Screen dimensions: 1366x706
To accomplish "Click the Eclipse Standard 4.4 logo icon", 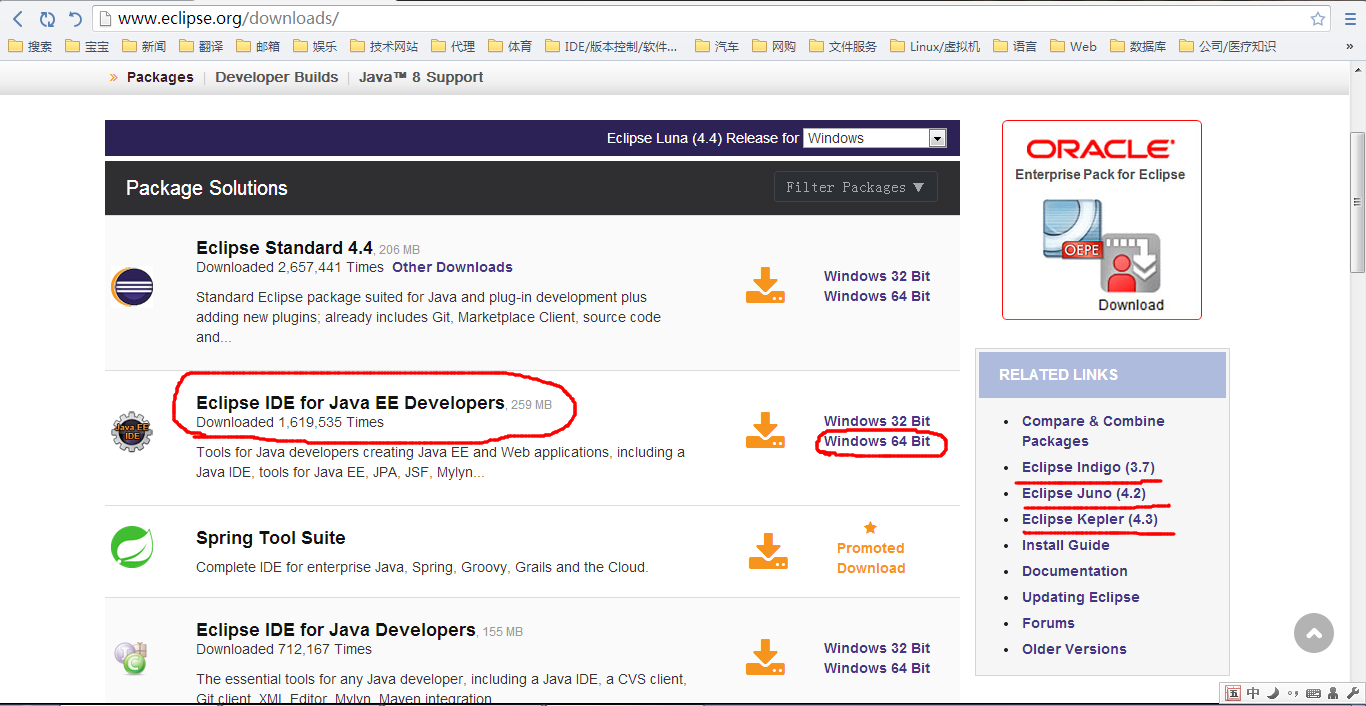I will (x=132, y=288).
